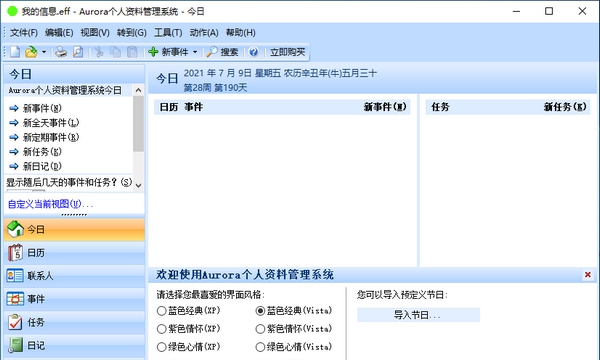The width and height of the screenshot is (600, 360).
Task: Click the date line 2021 年 7 月 9日 星期五
Action: coord(232,73)
